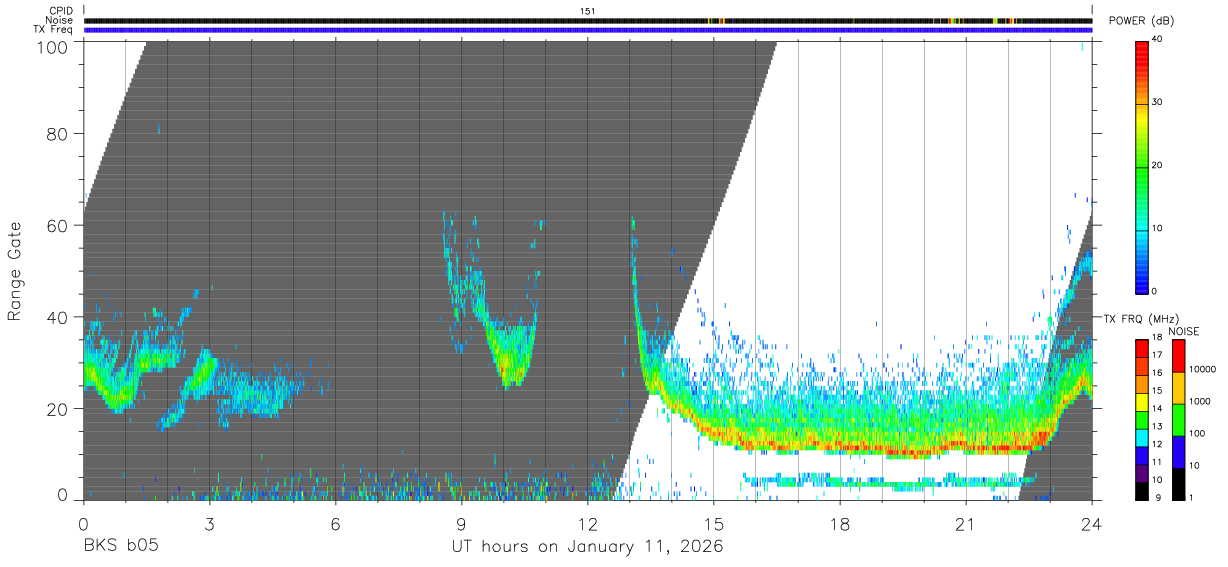Image resolution: width=1228 pixels, height=567 pixels.
Task: Pick the black swatch in TX FRQ scale
Action: click(1141, 489)
